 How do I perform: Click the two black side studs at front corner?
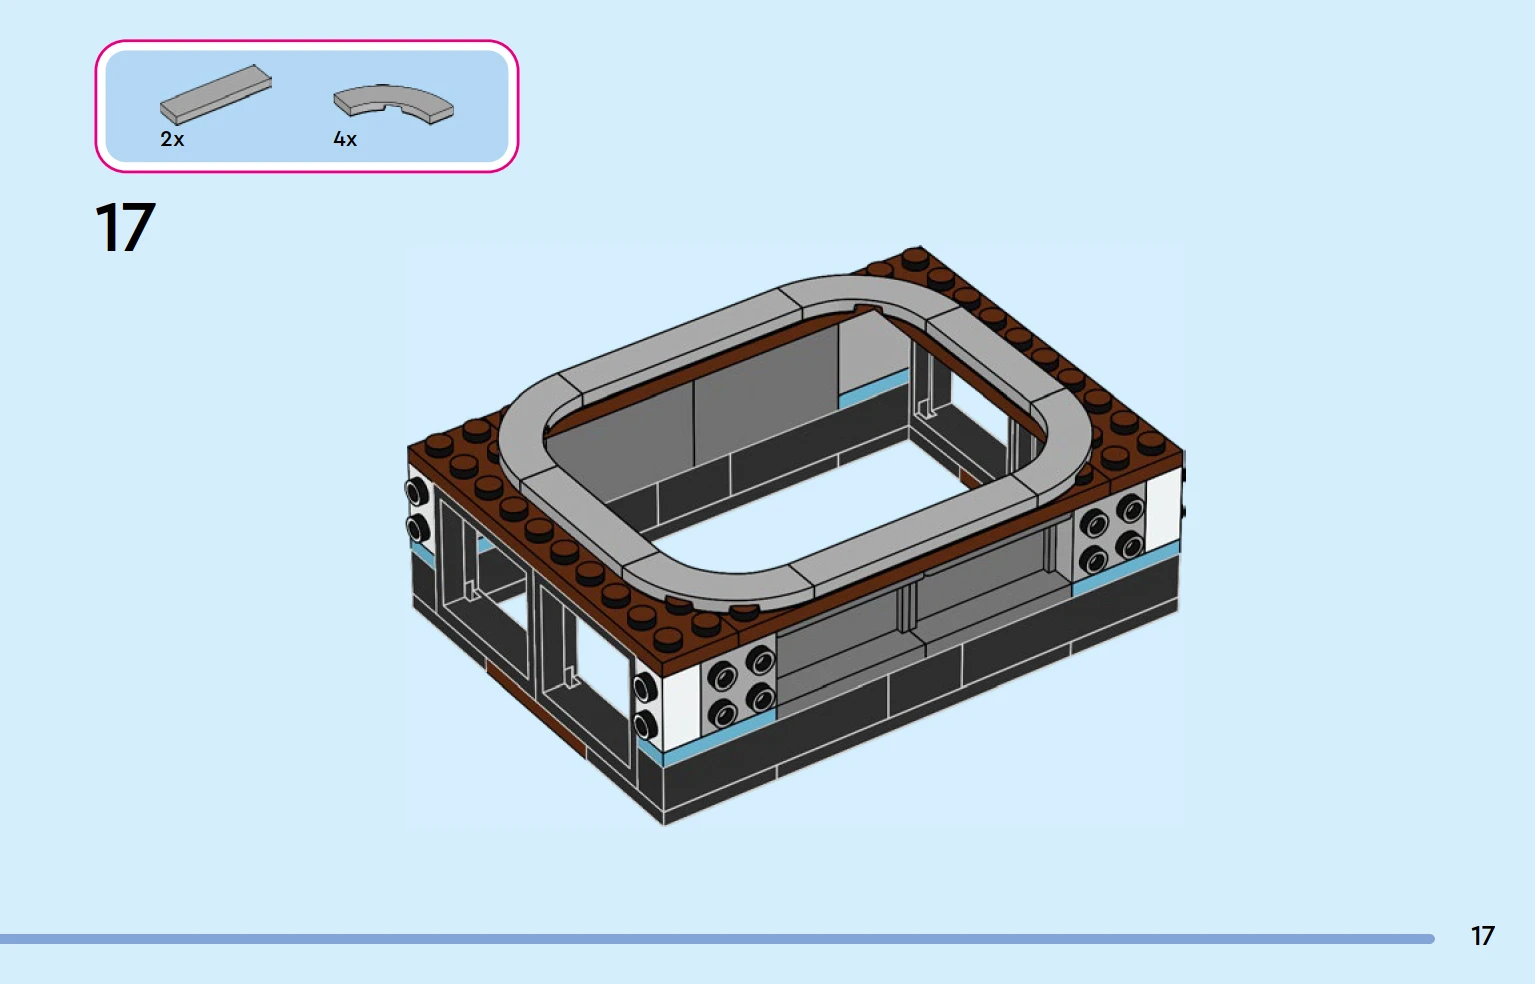pos(645,704)
